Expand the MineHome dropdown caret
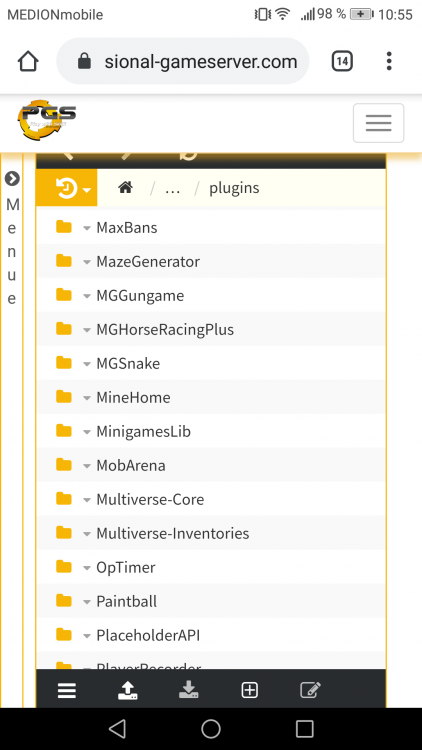This screenshot has width=422, height=750. pyautogui.click(x=87, y=398)
